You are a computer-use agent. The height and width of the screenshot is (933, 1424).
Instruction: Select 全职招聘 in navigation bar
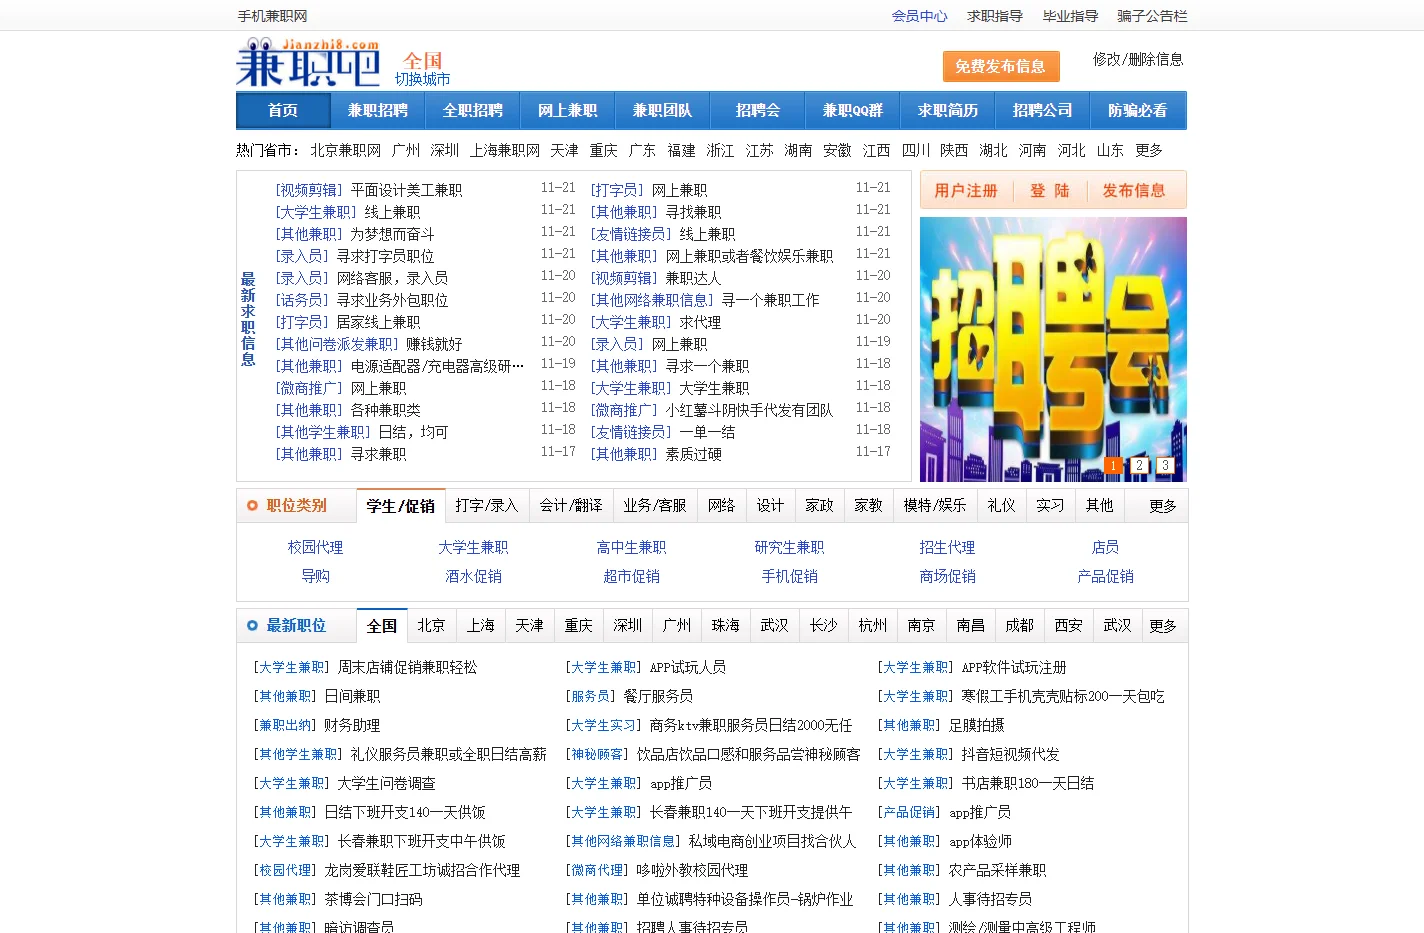pyautogui.click(x=473, y=110)
